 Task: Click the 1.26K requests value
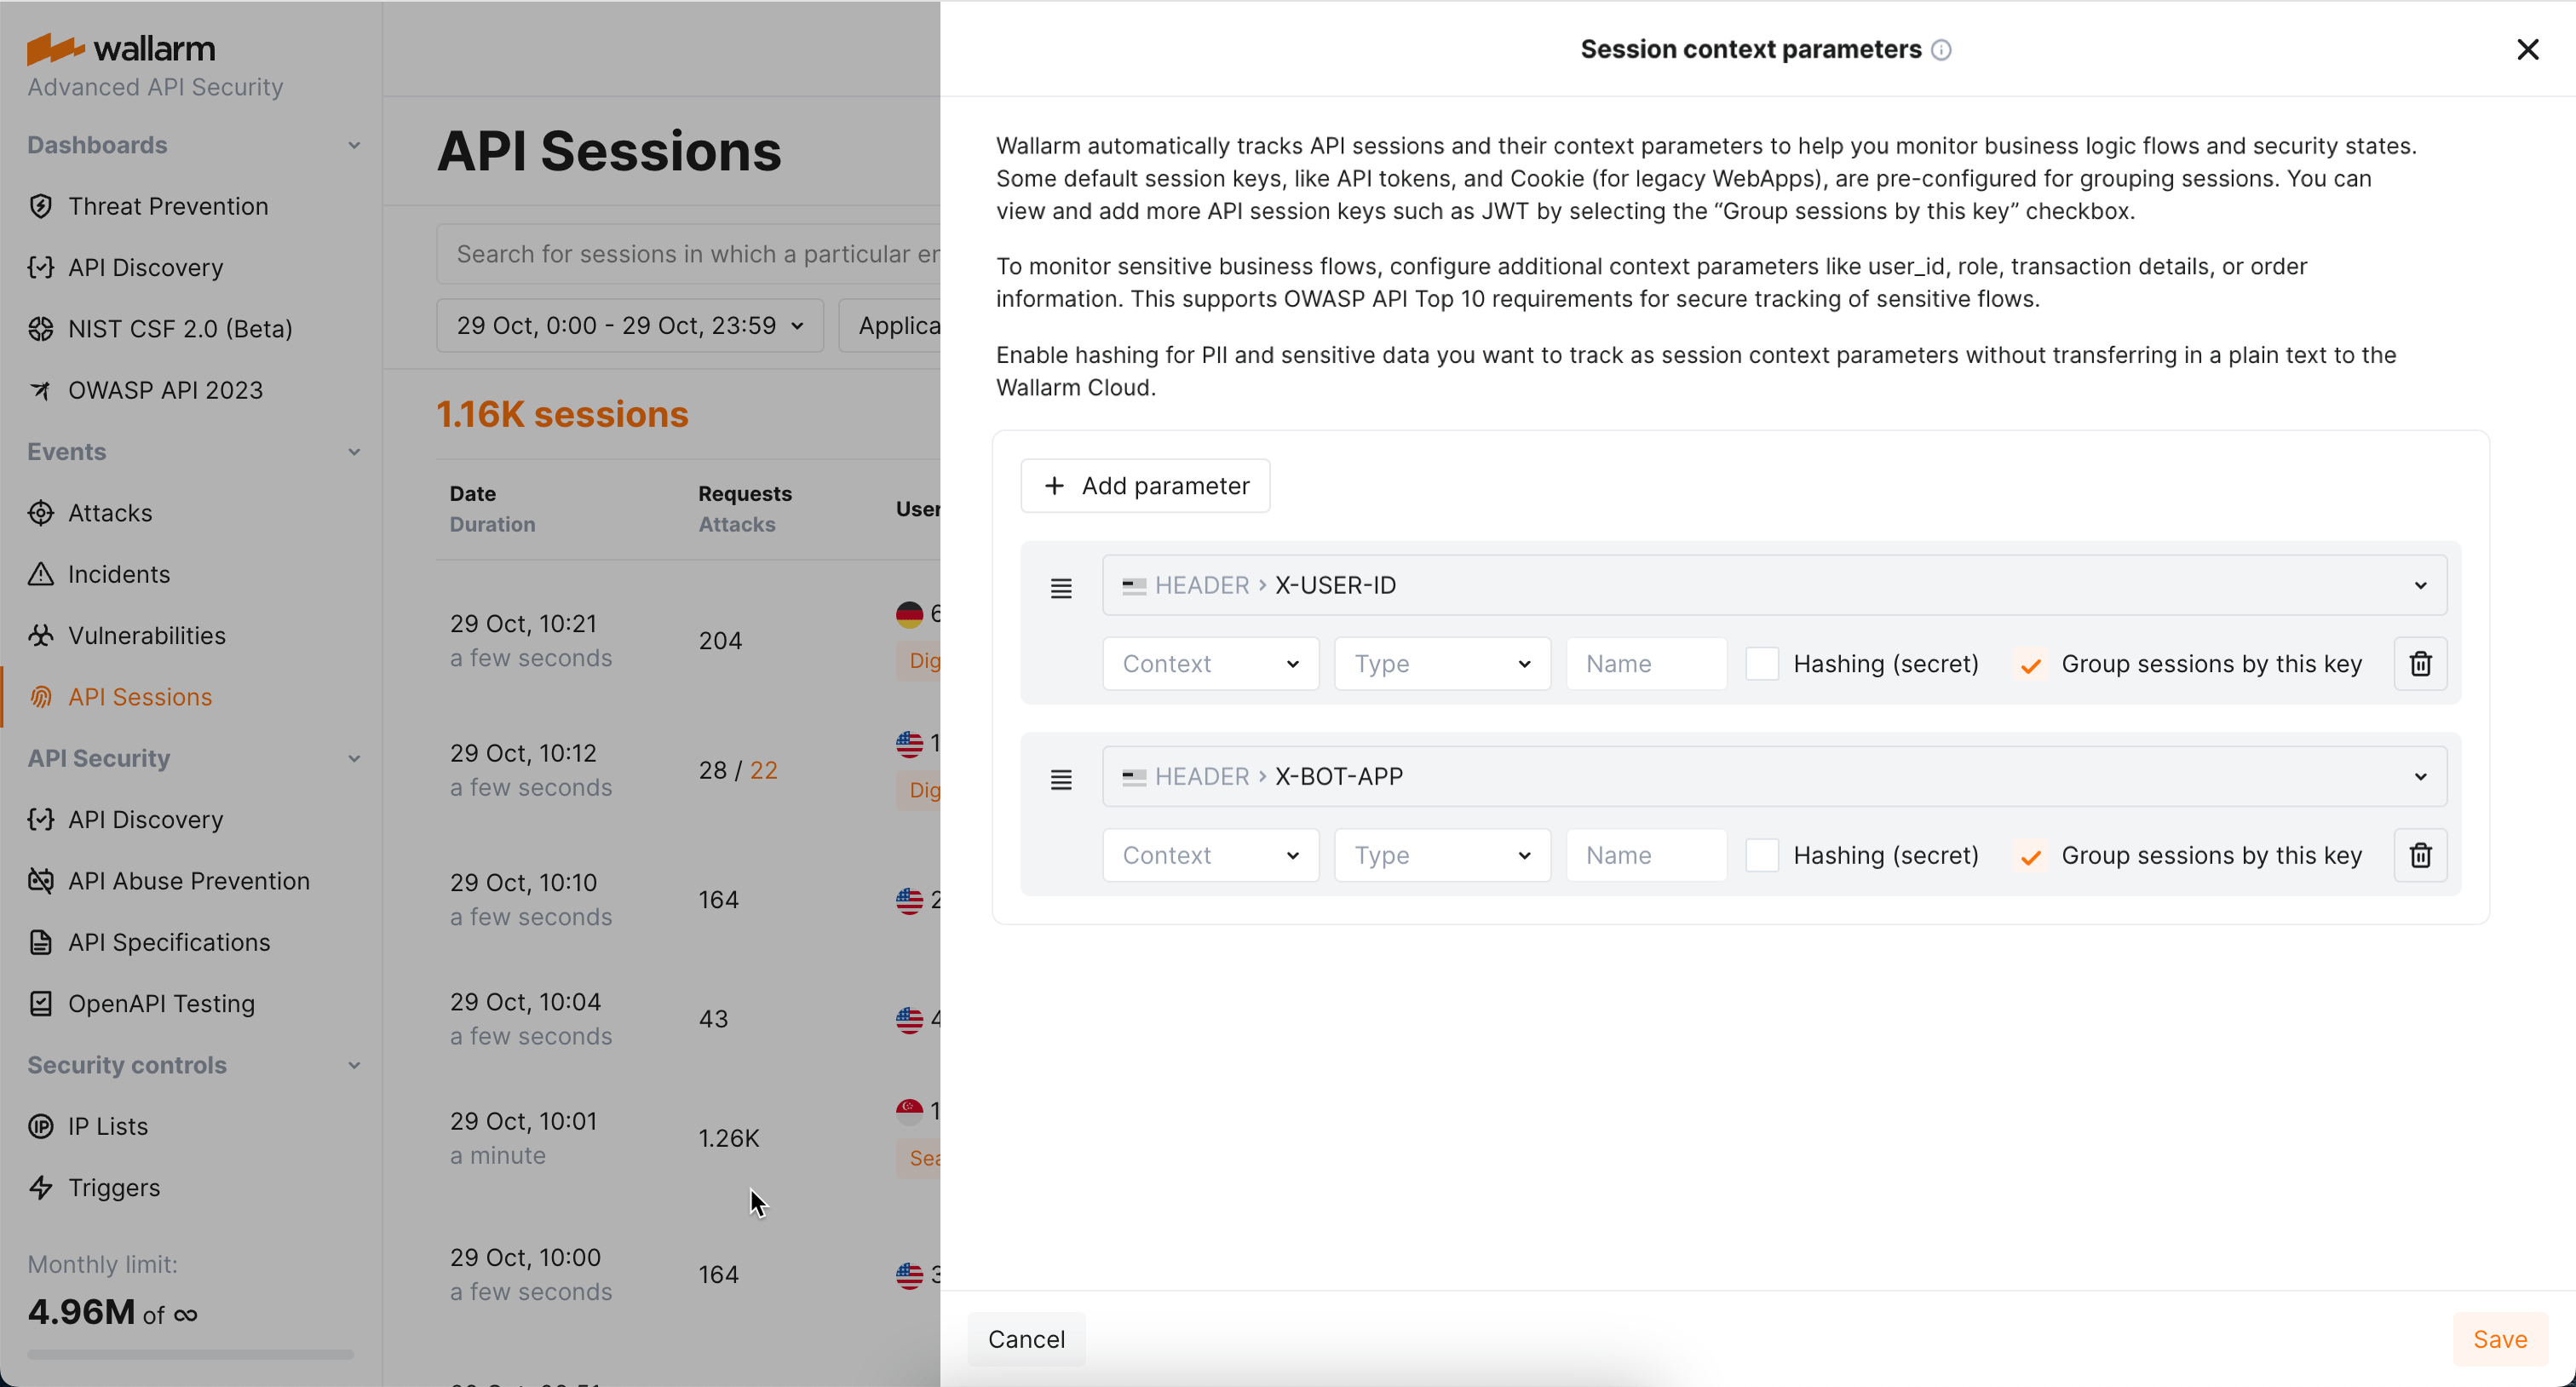coord(729,1138)
